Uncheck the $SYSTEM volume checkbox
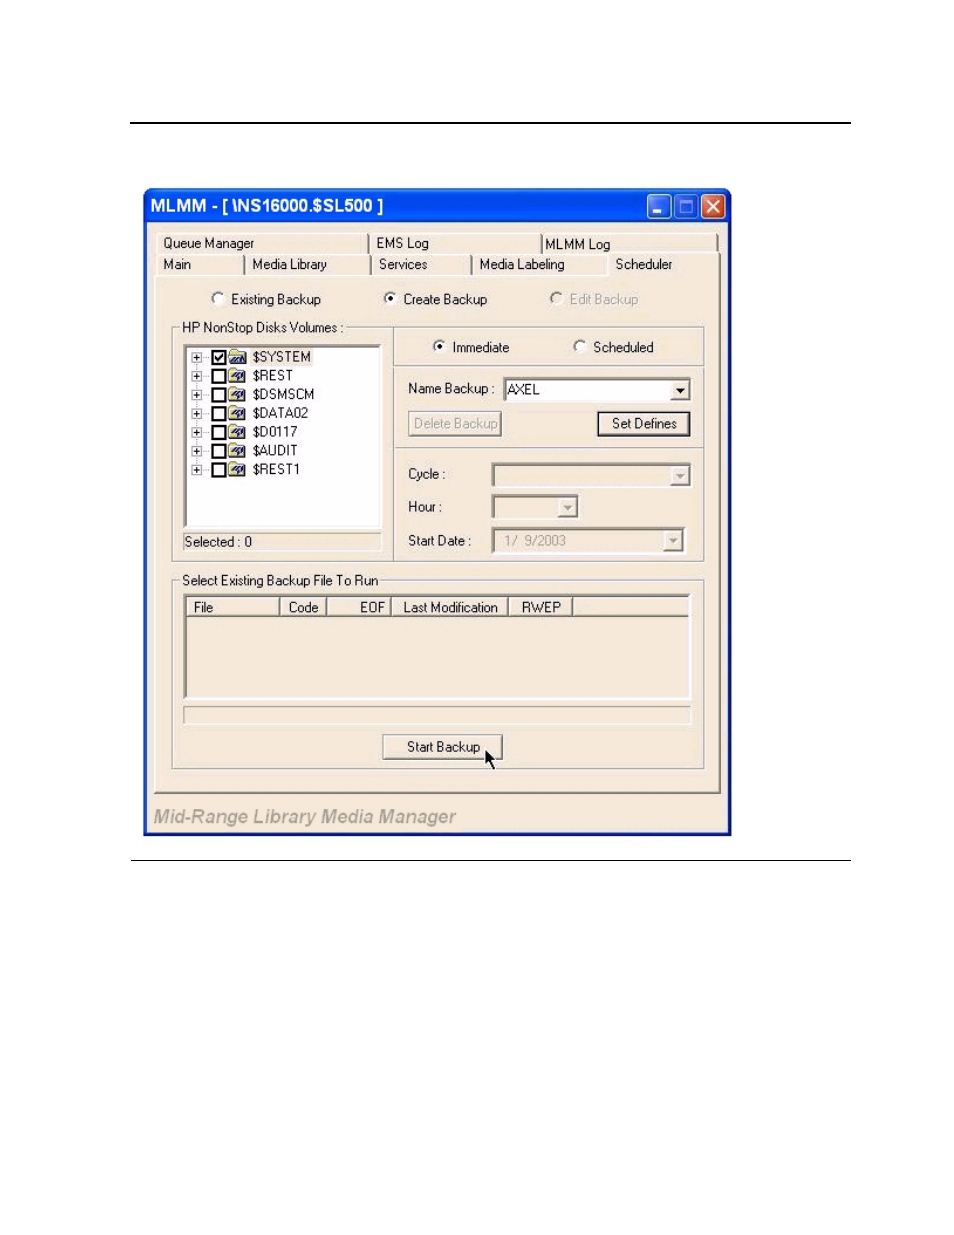This screenshot has width=954, height=1235. pos(218,357)
